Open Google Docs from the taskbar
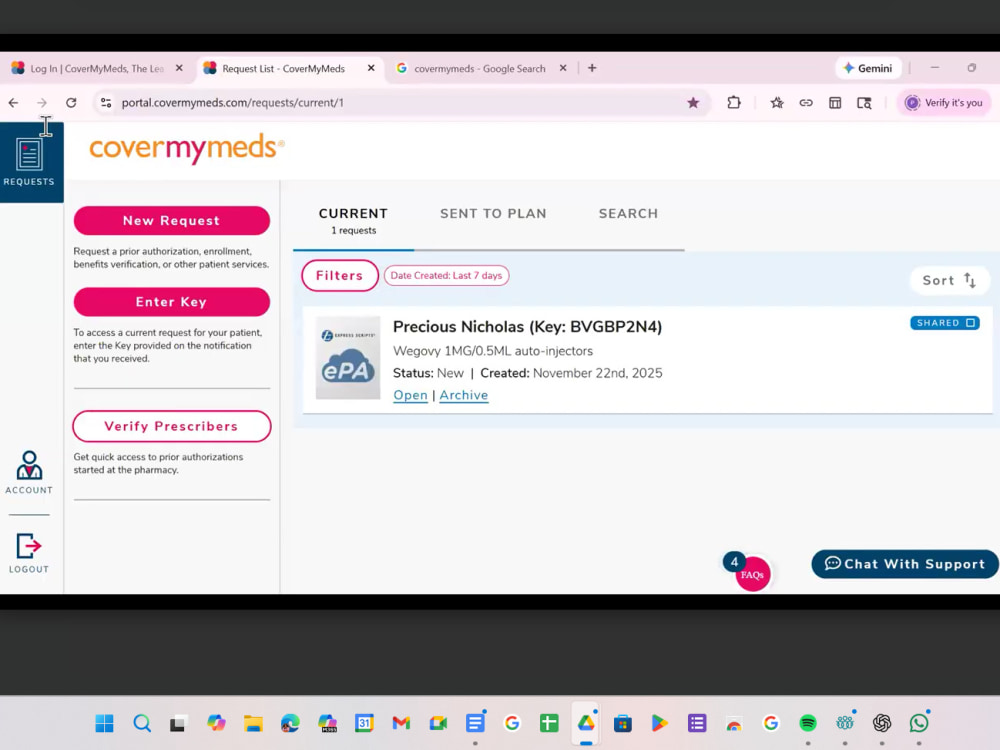 pyautogui.click(x=474, y=723)
